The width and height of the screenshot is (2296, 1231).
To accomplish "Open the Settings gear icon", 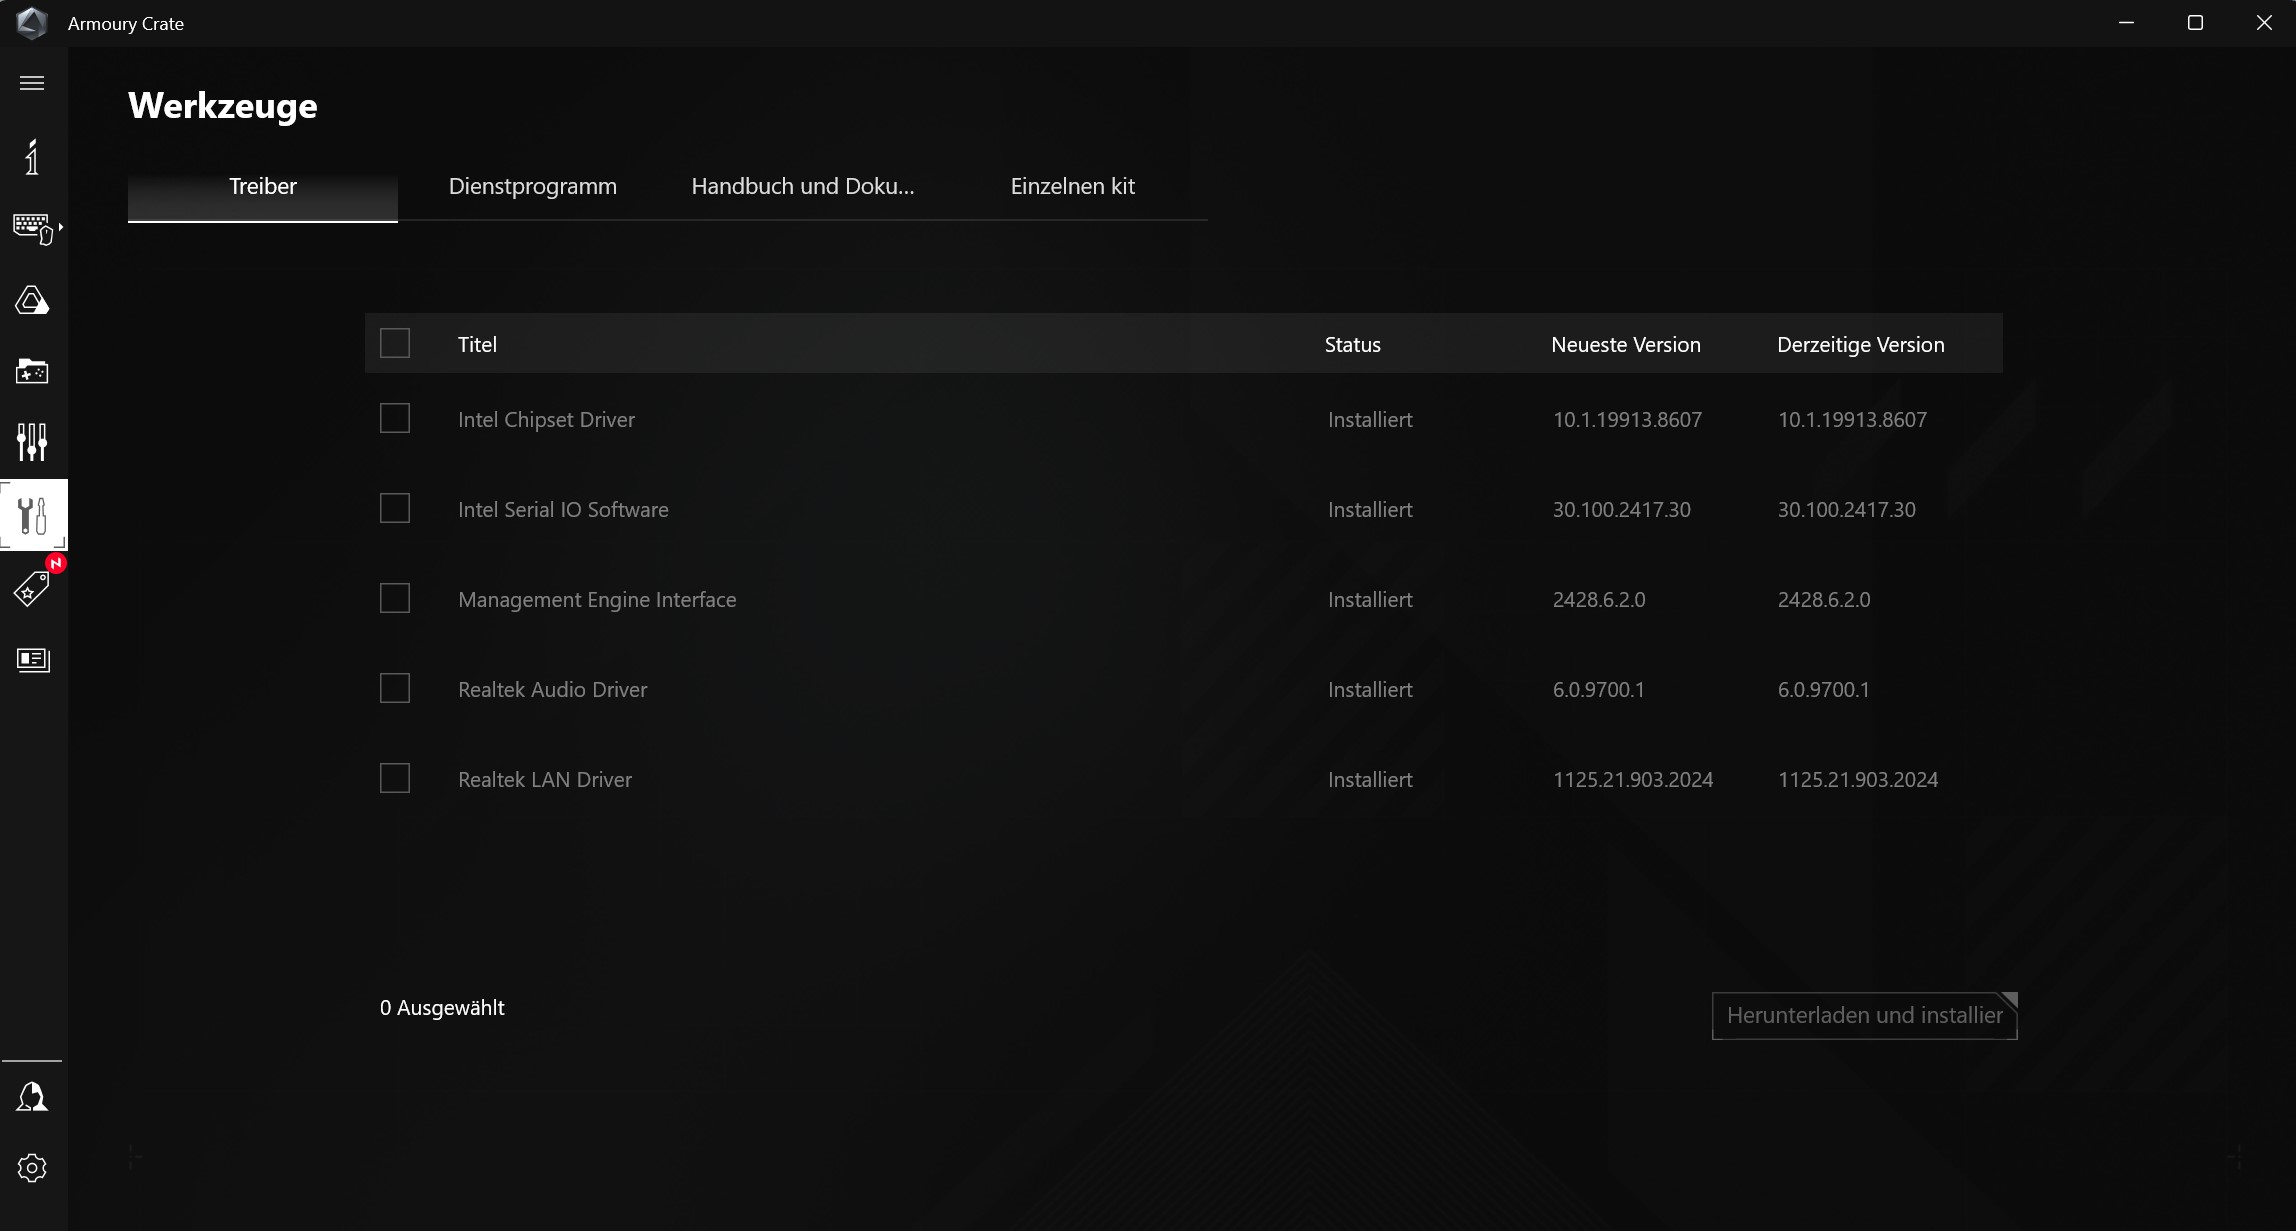I will [x=32, y=1168].
